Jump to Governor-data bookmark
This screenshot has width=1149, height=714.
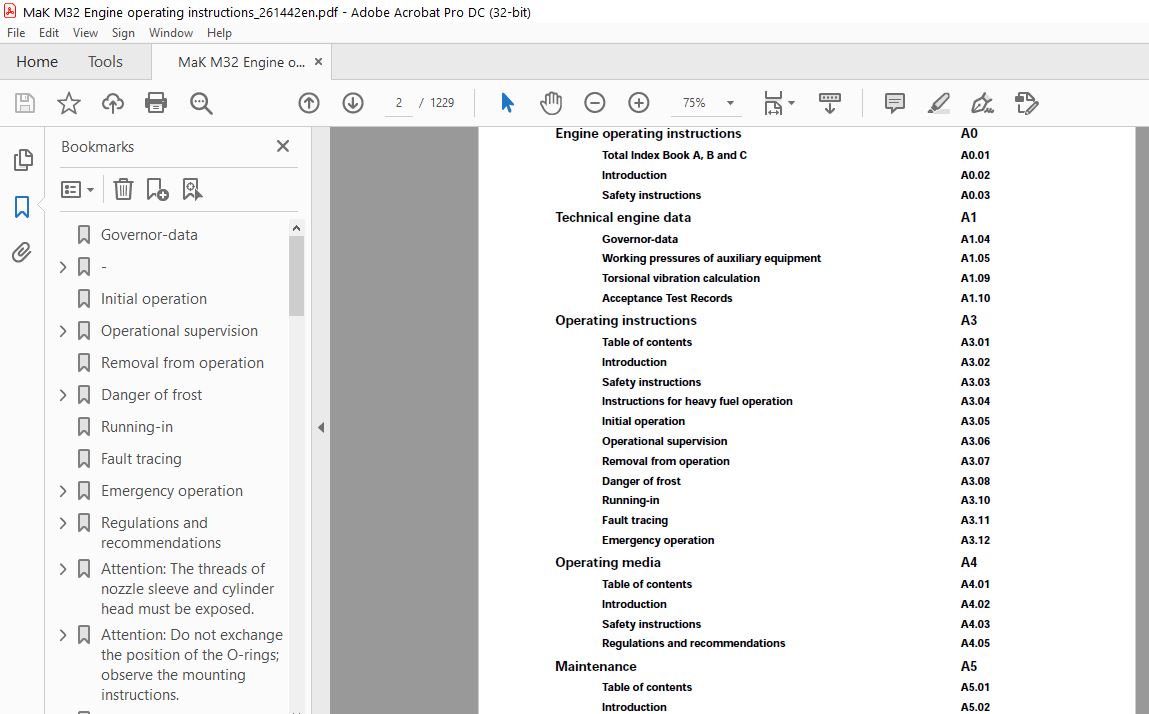(149, 235)
